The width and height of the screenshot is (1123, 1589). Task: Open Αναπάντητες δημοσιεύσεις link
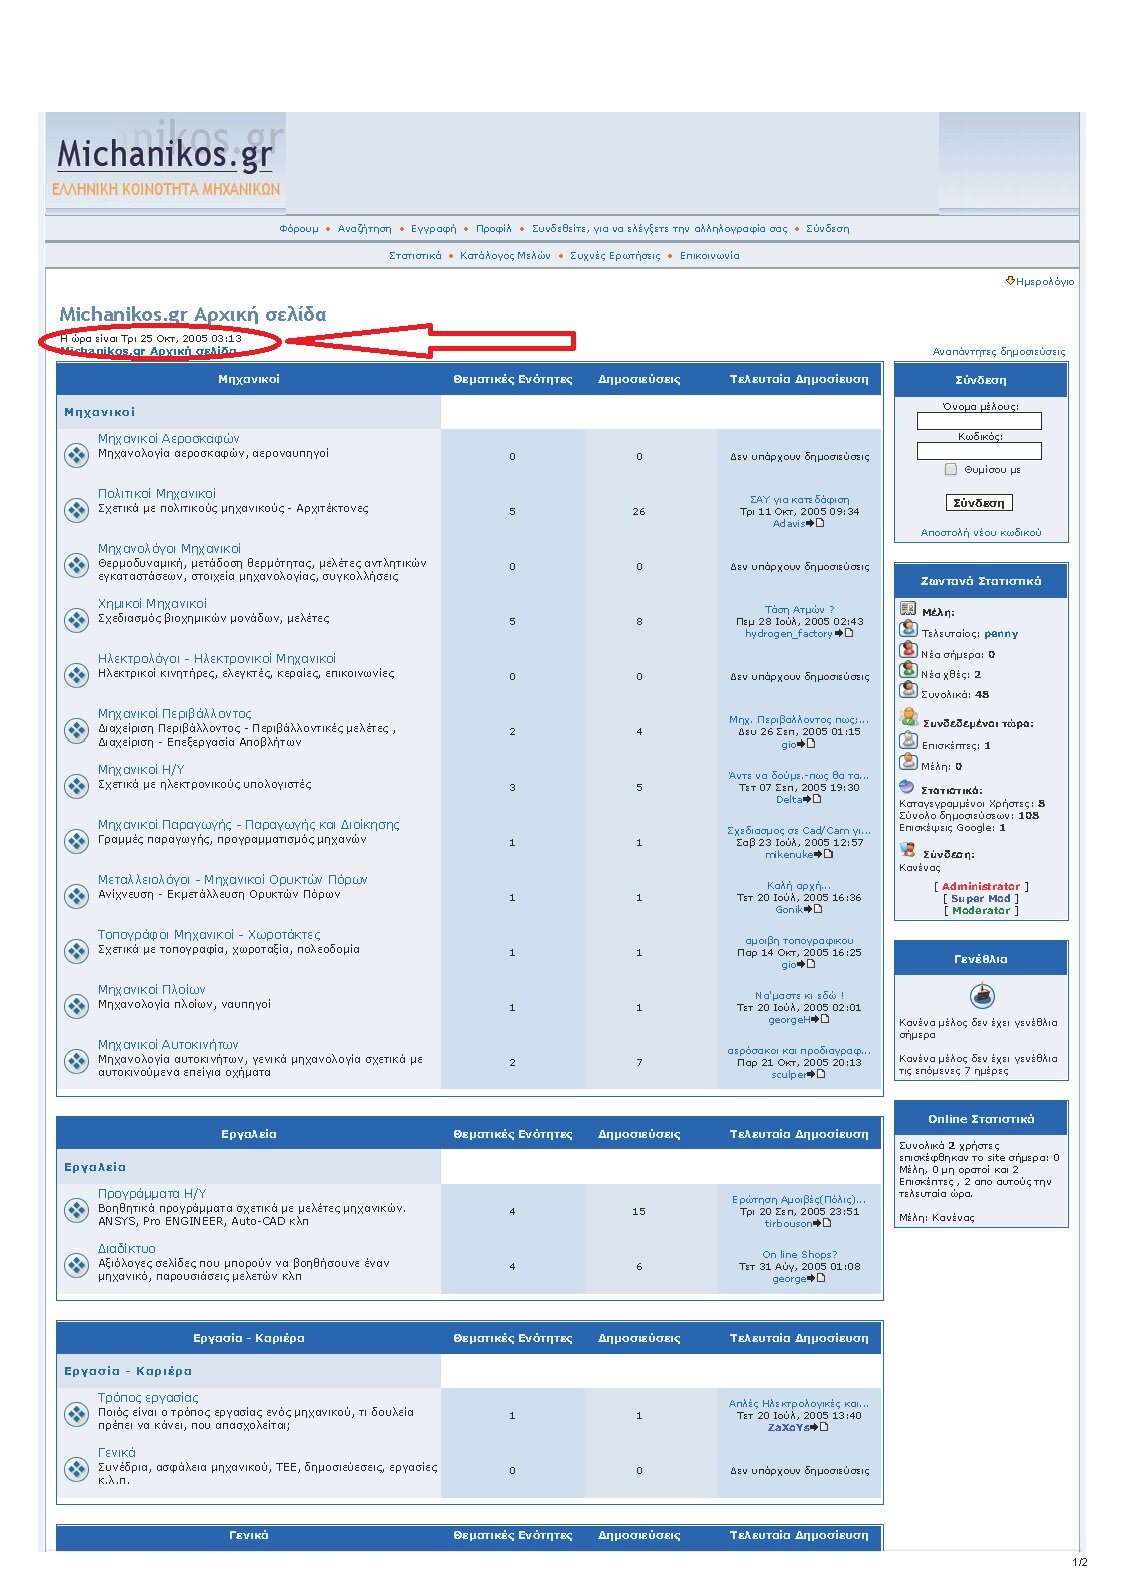click(998, 352)
